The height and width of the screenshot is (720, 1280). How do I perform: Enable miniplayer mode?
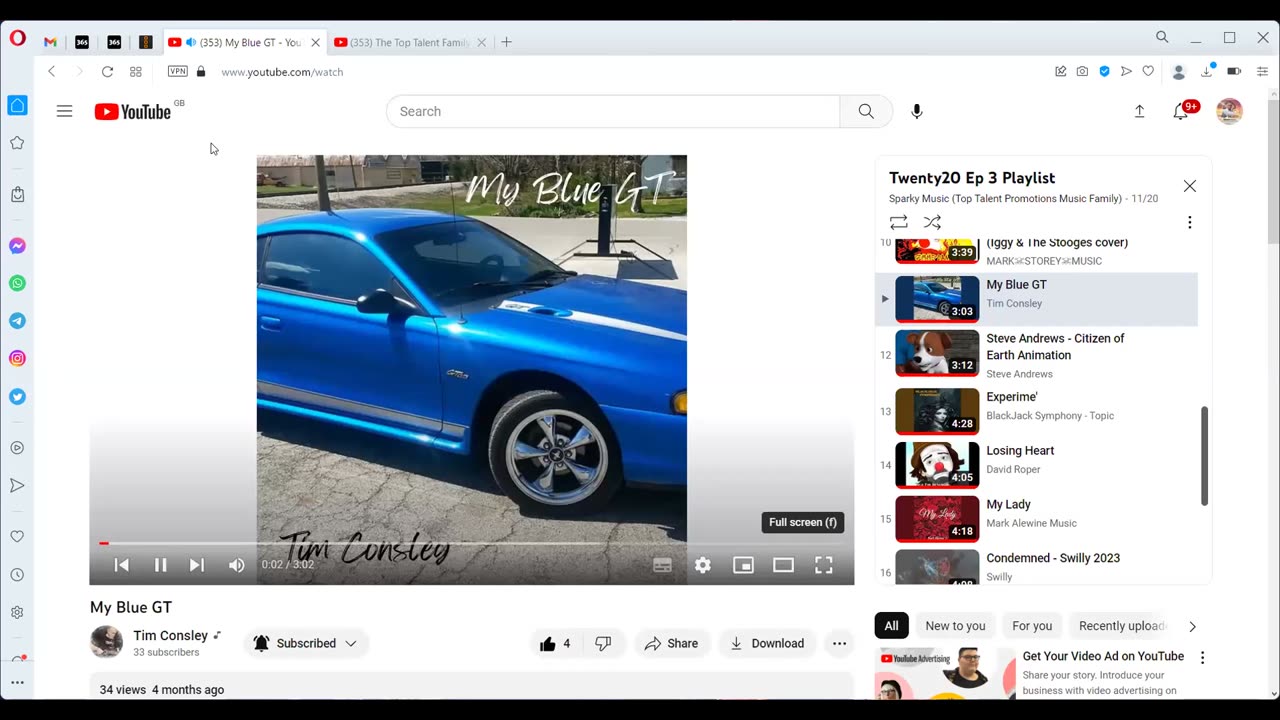(x=743, y=565)
